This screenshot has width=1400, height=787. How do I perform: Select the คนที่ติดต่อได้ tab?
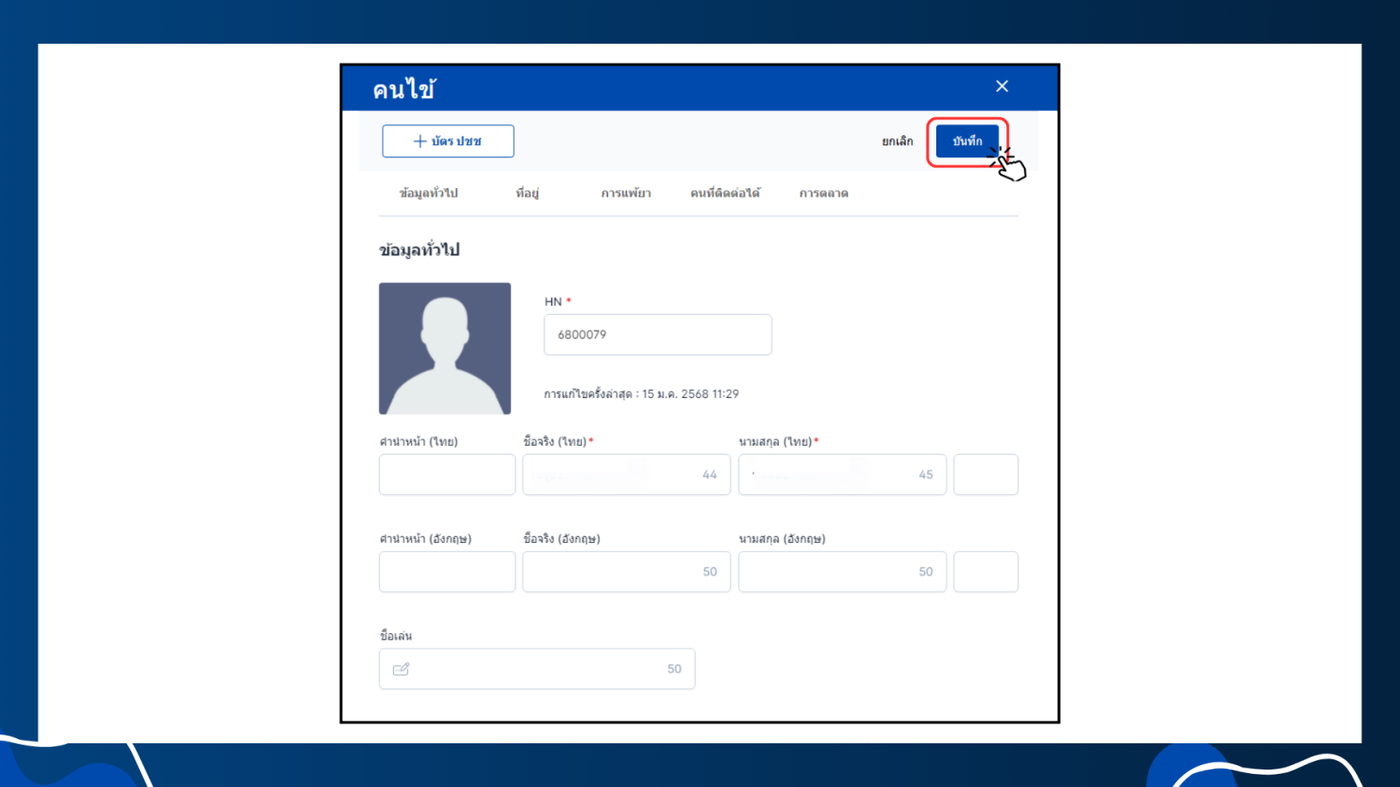click(x=725, y=193)
